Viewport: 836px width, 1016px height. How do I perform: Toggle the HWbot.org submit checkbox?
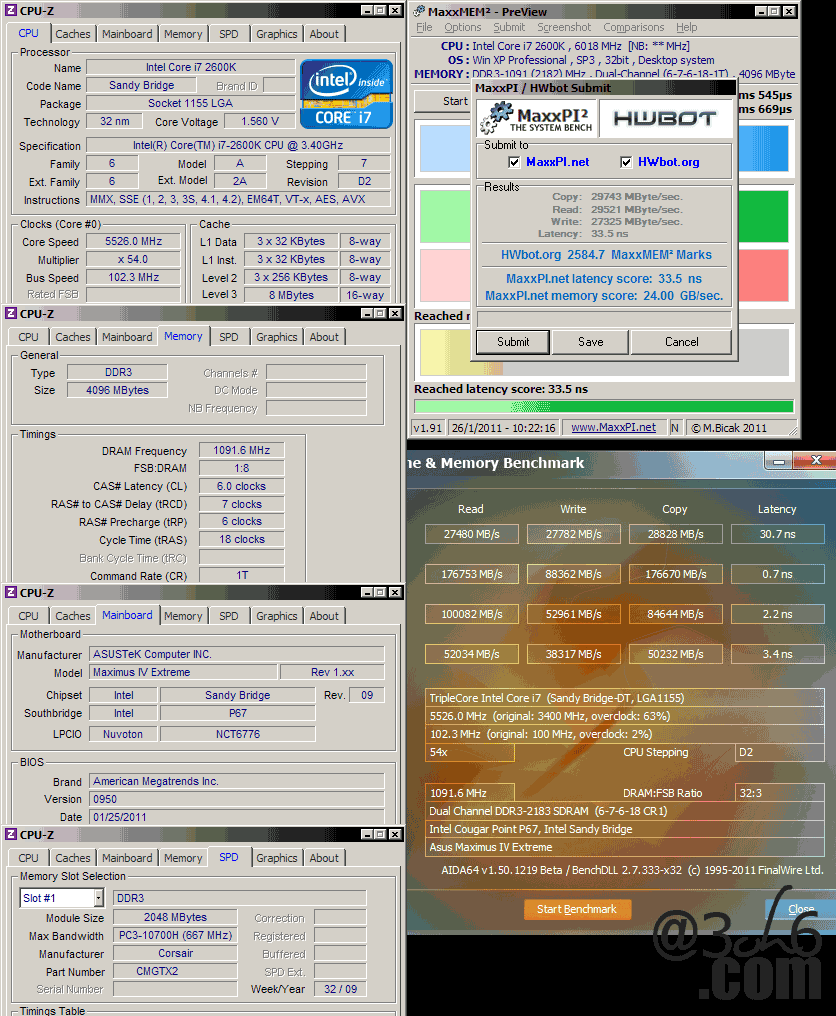tap(626, 162)
